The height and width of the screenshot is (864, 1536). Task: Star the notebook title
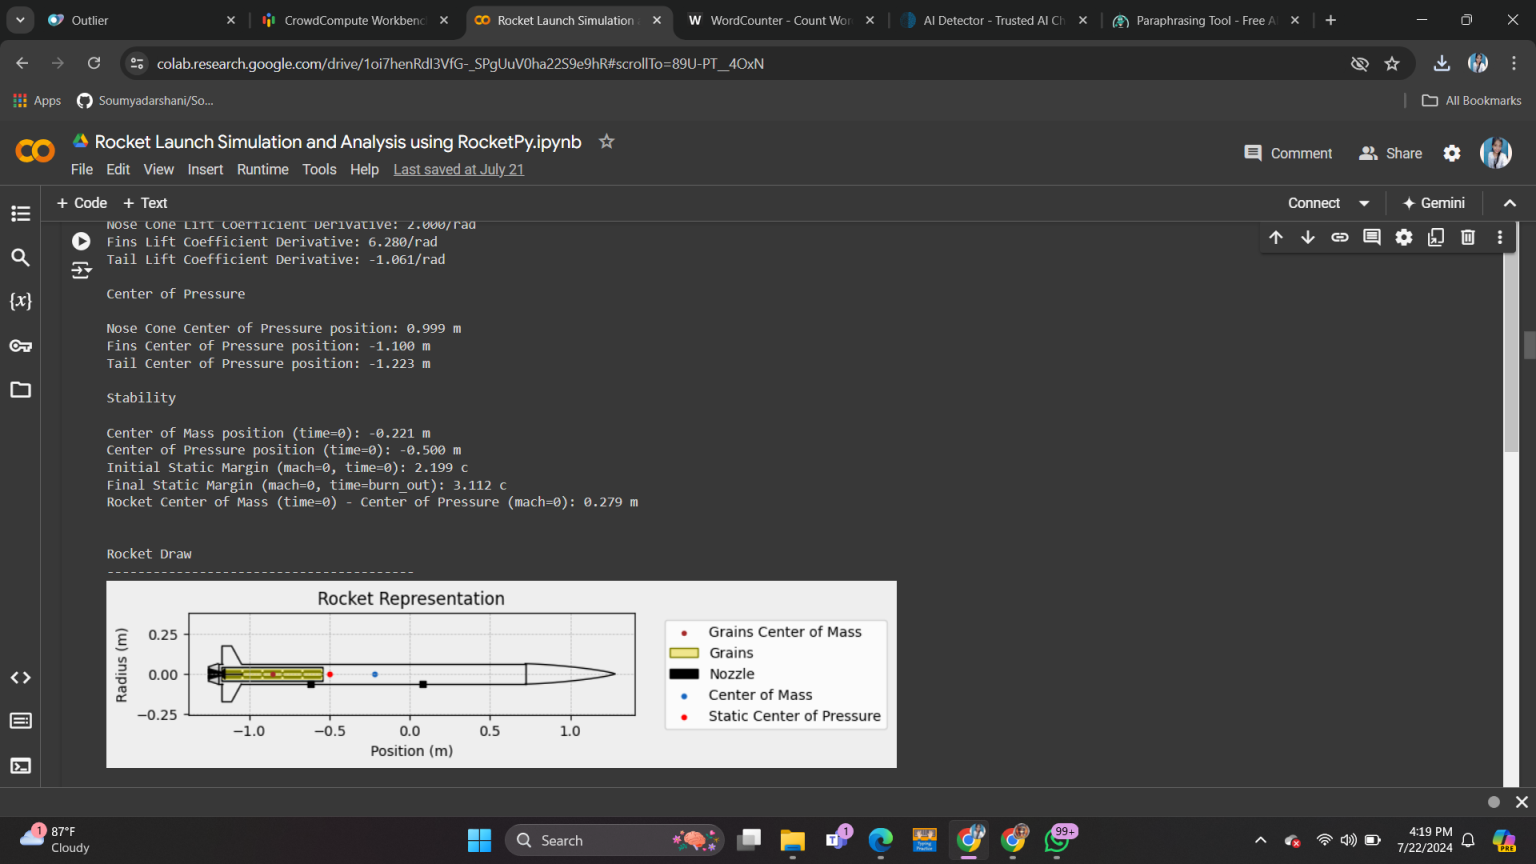pos(606,142)
